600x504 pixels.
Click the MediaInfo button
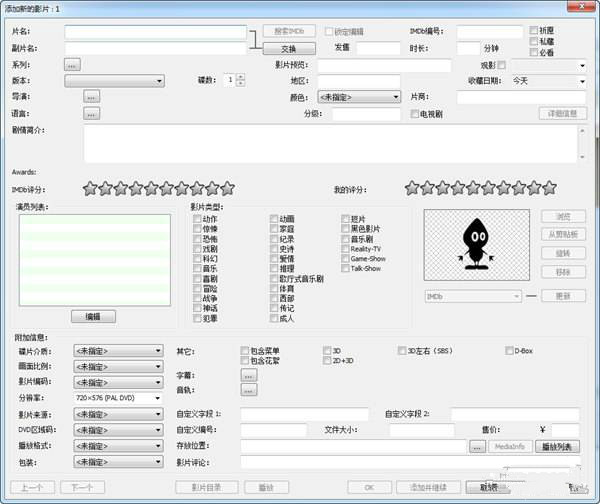coord(510,446)
